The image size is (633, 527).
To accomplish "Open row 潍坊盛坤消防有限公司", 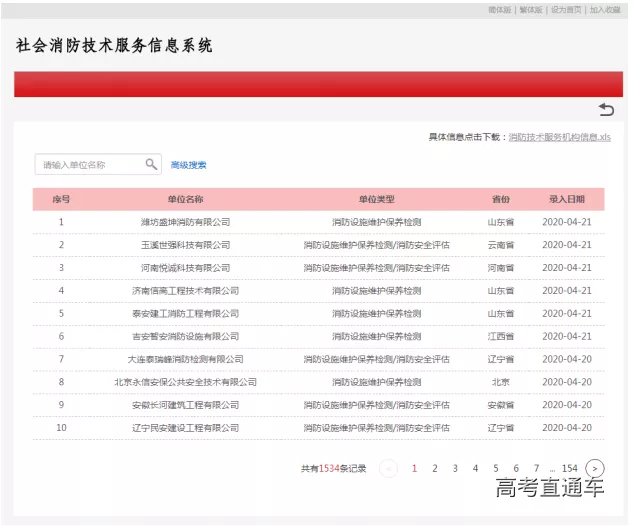I will 185,222.
